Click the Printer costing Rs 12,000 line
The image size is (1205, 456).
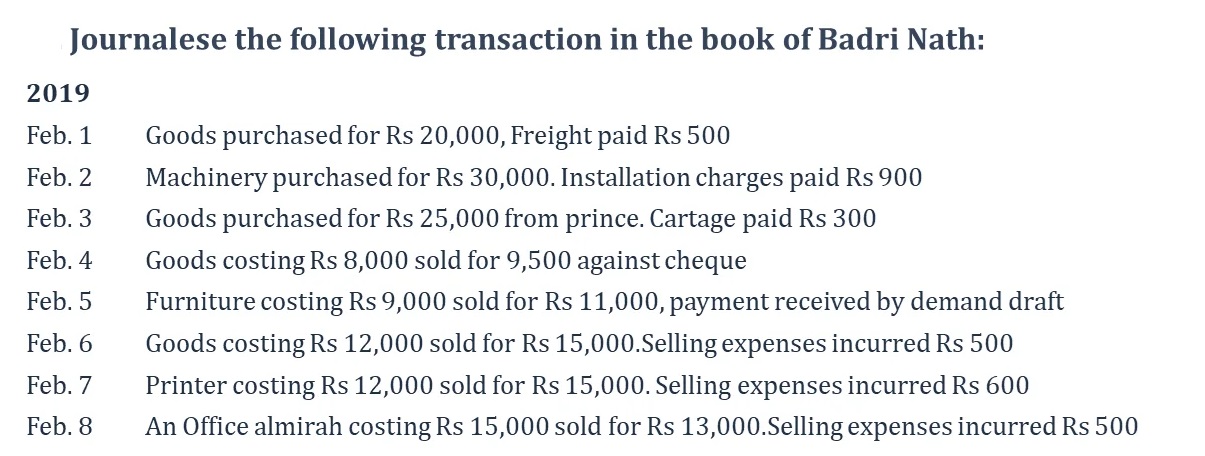click(586, 385)
